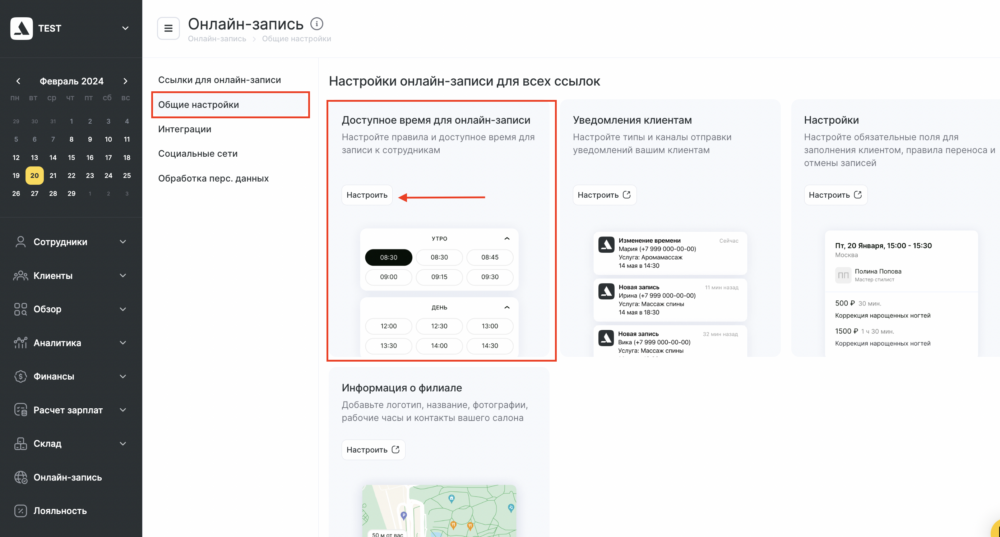The height and width of the screenshot is (537, 1000).
Task: Click the Пт, 20 Января, 15:00 - 15:30 text
Action: point(883,246)
